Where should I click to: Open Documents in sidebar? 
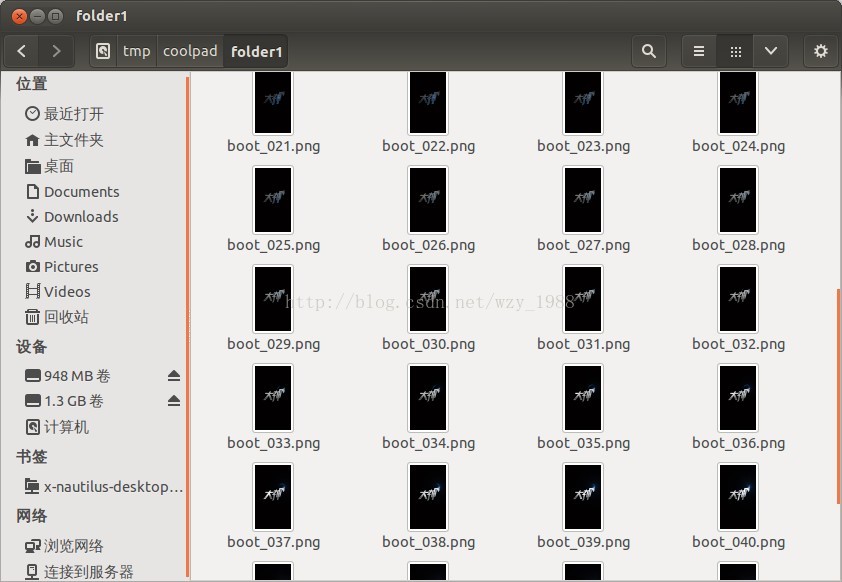coord(72,192)
